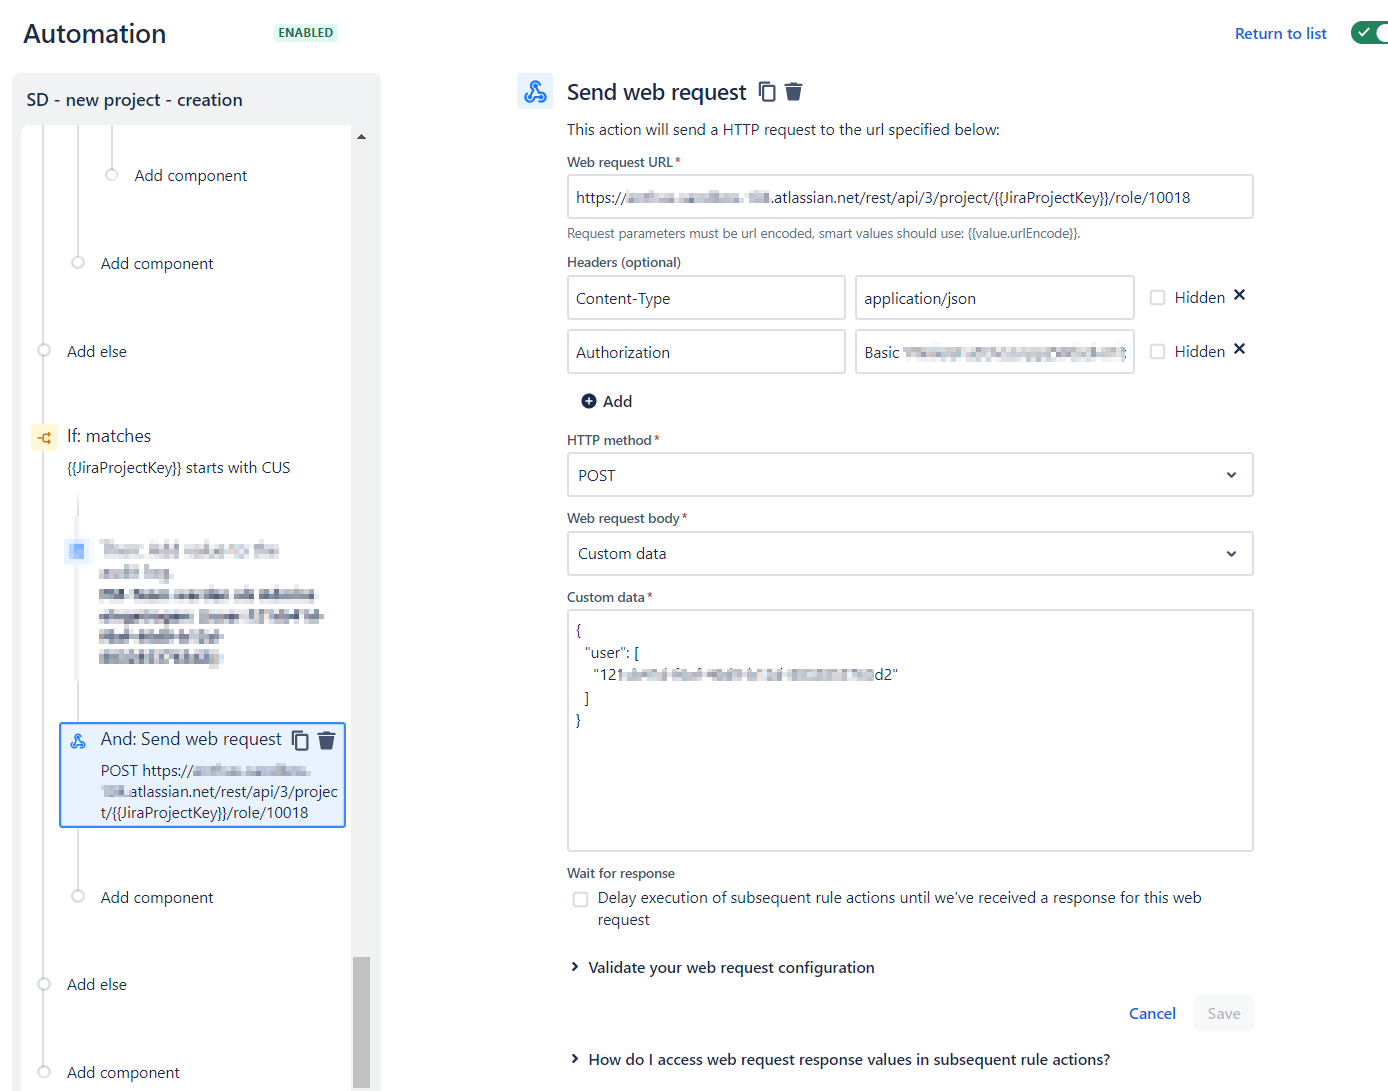Click the Send web request action icon in header
Screen dimensions: 1388x1091
coord(535,92)
